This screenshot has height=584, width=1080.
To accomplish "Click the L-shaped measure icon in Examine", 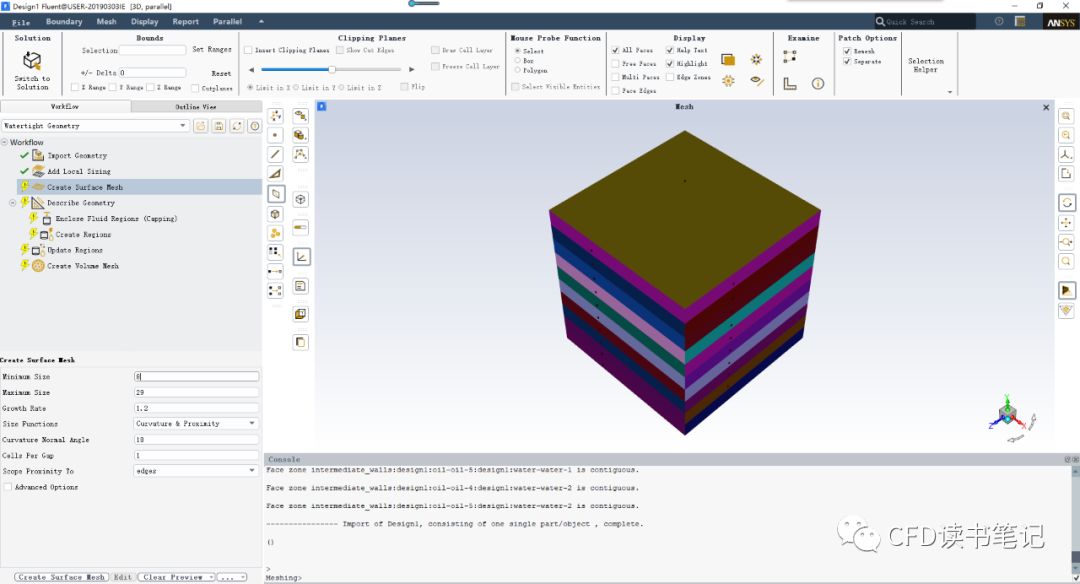I will 790,83.
